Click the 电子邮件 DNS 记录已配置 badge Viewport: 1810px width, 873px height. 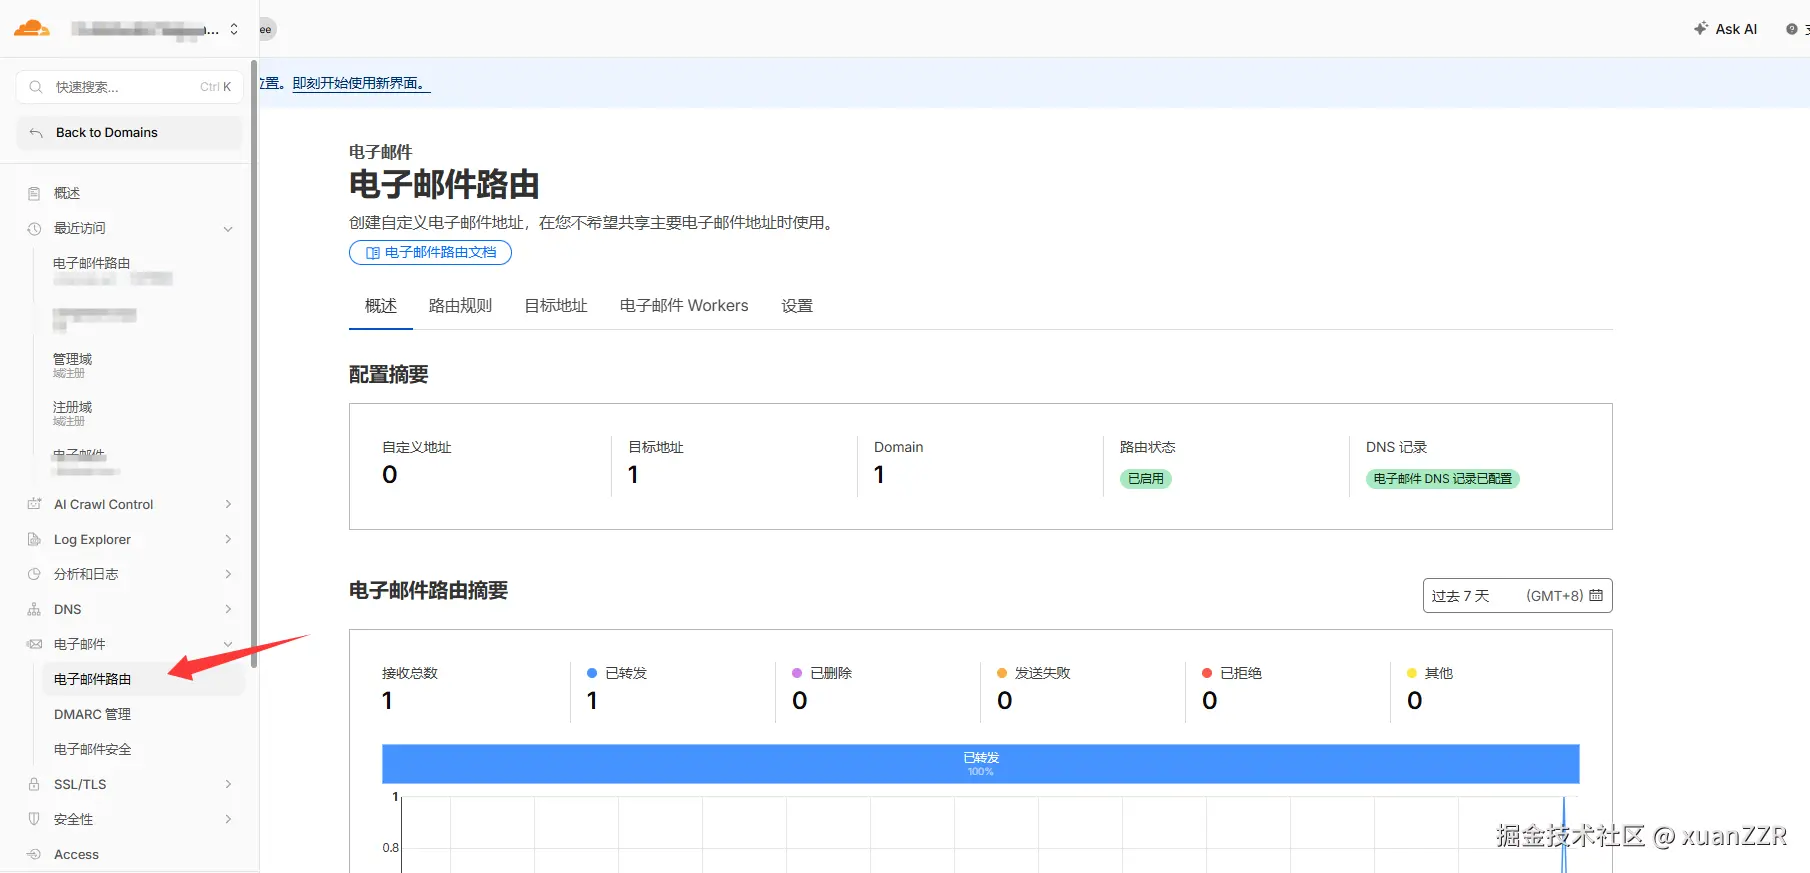pyautogui.click(x=1443, y=479)
